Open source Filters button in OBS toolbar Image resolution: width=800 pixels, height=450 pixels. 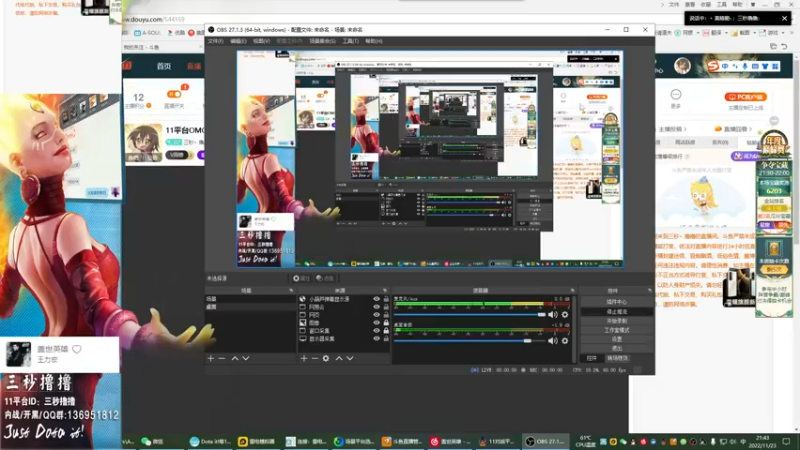pos(324,278)
